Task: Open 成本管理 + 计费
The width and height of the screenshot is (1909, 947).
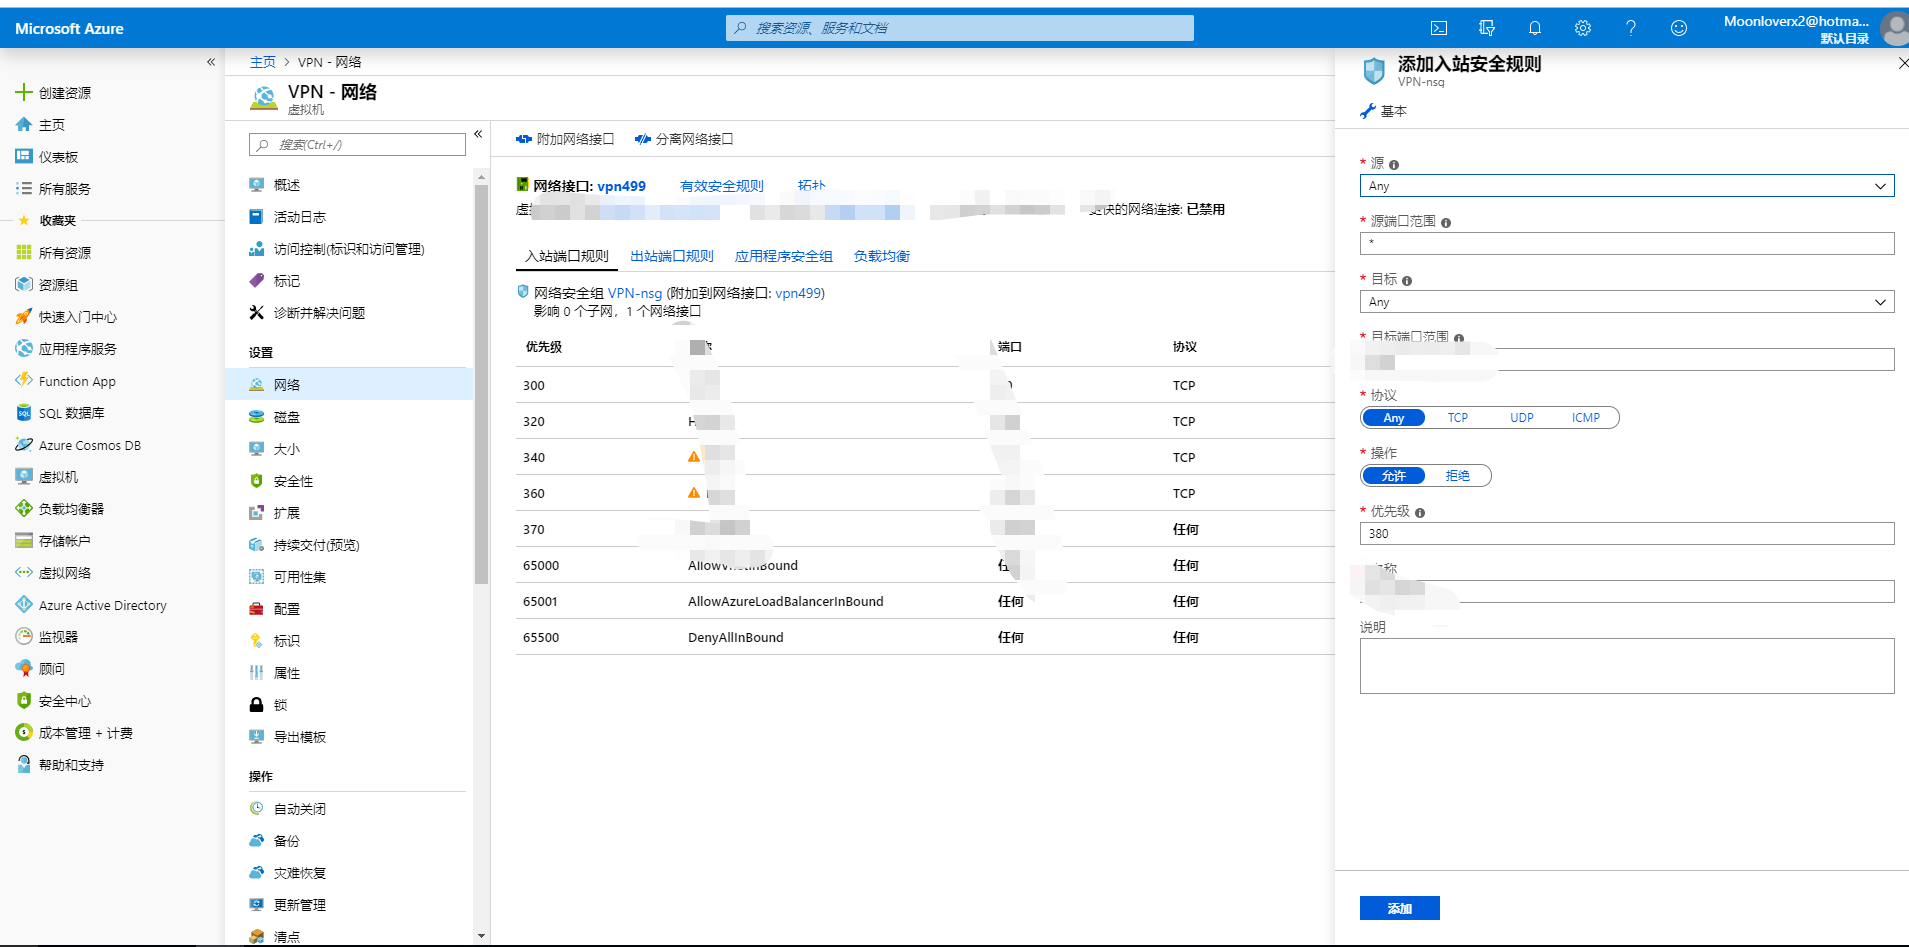Action: (x=85, y=733)
